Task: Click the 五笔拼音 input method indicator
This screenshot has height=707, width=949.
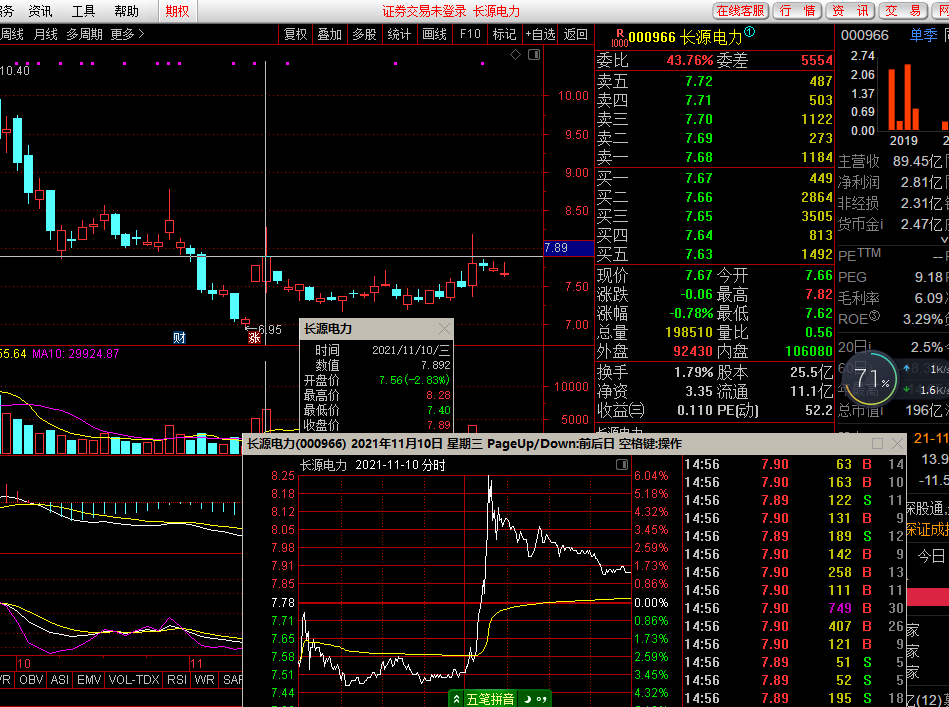Action: [x=490, y=699]
